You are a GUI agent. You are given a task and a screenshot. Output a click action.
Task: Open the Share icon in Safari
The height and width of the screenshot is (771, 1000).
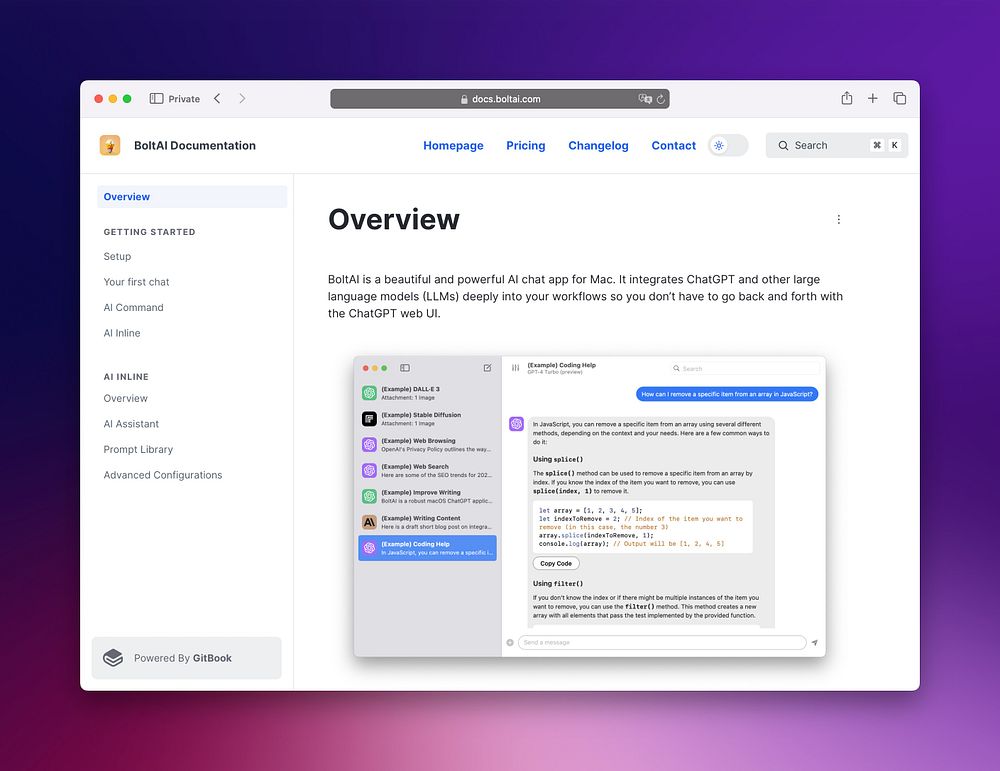pyautogui.click(x=846, y=98)
